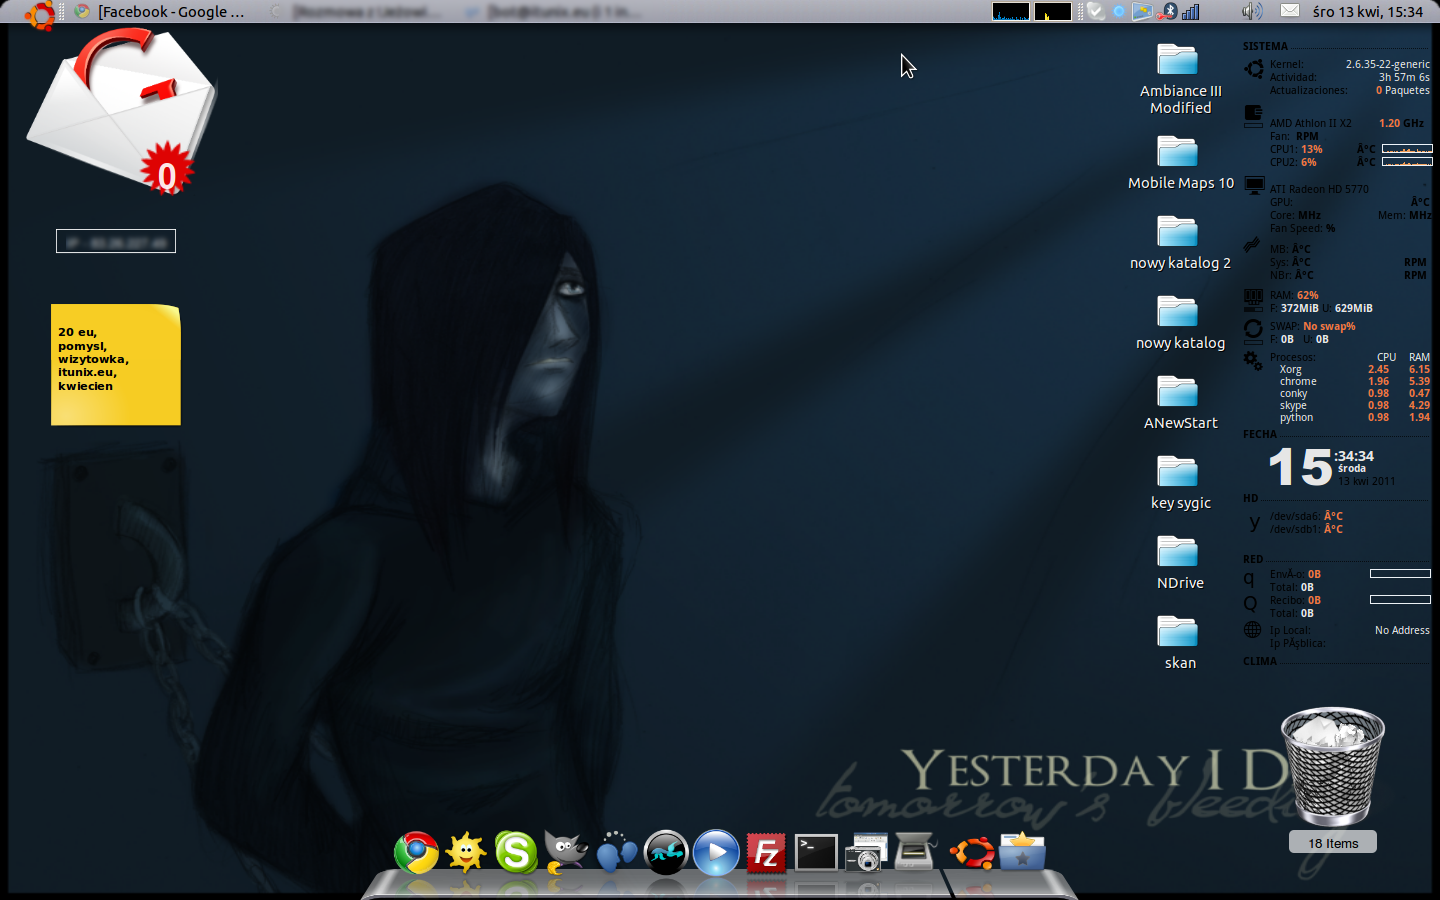Image resolution: width=1440 pixels, height=900 pixels.
Task: Expand the clock calendar showing 15:34
Action: [x=1367, y=12]
